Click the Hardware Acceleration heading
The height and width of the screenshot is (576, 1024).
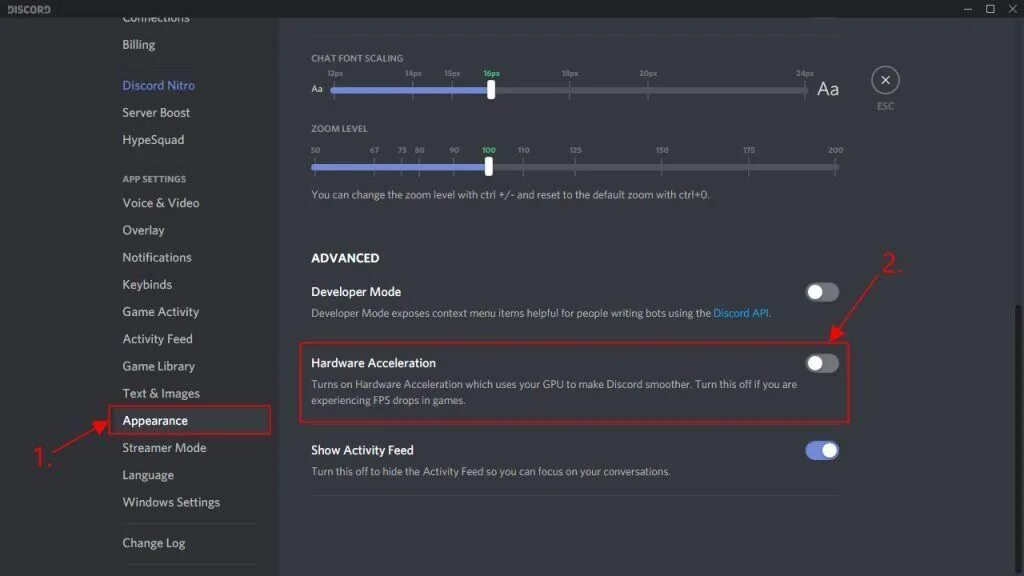pos(373,363)
